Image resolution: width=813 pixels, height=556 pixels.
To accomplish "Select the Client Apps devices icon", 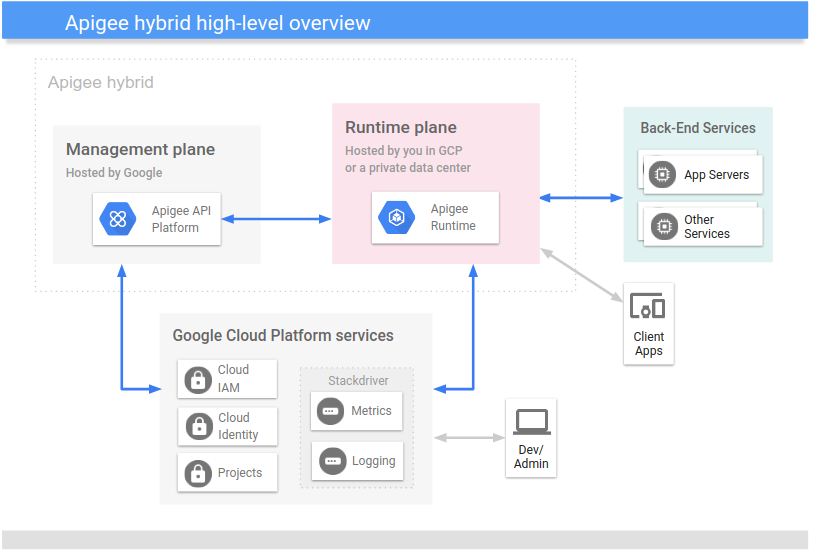I will click(648, 308).
